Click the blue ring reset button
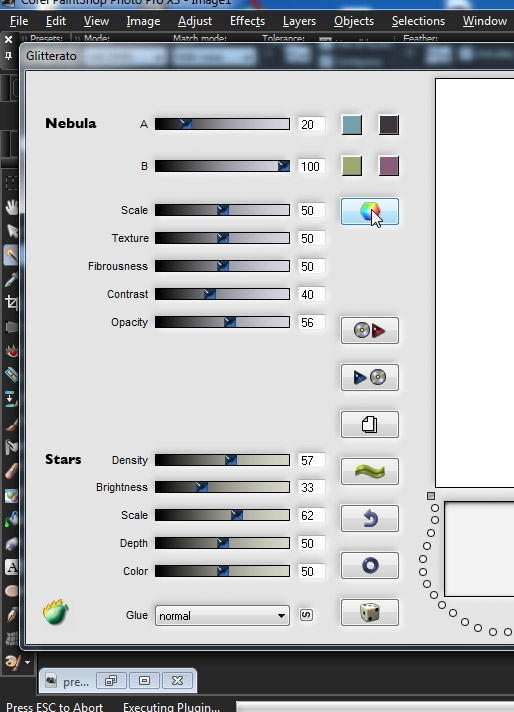The image size is (514, 712). click(370, 565)
